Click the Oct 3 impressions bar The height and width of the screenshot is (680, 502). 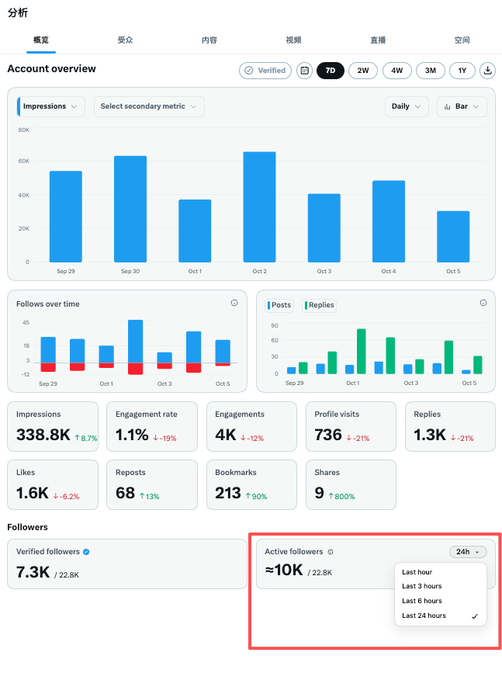coord(324,228)
